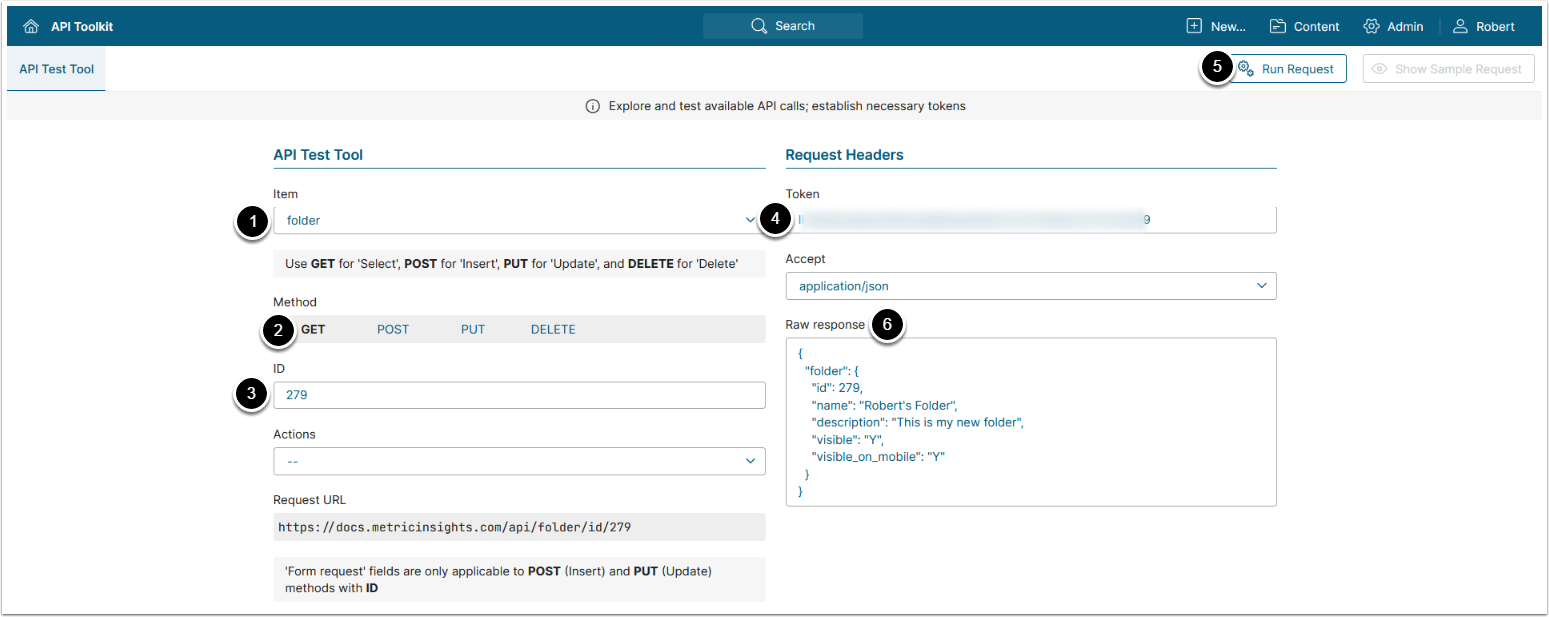This screenshot has height=617, width=1549.
Task: Click the Token input field
Action: pos(1031,219)
